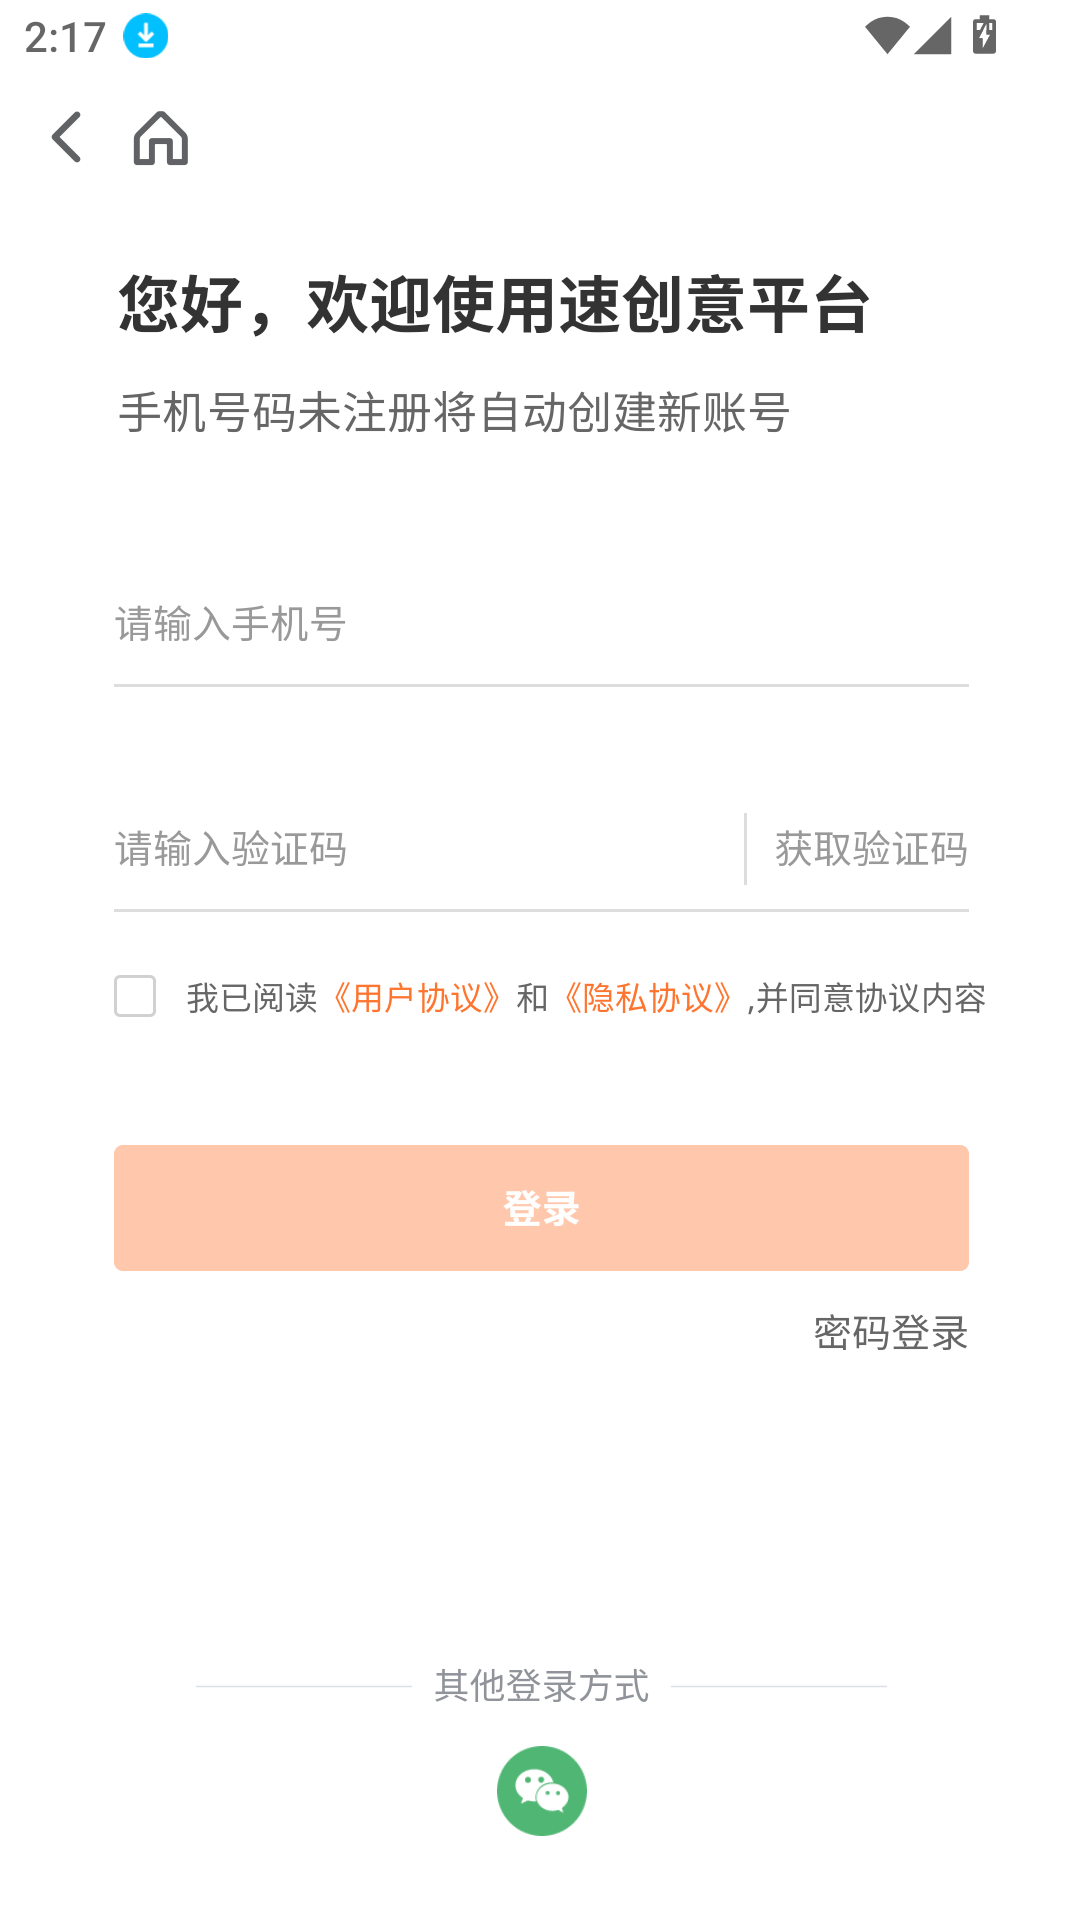Tap the battery charging icon
This screenshot has width=1080, height=1920.
pos(984,36)
